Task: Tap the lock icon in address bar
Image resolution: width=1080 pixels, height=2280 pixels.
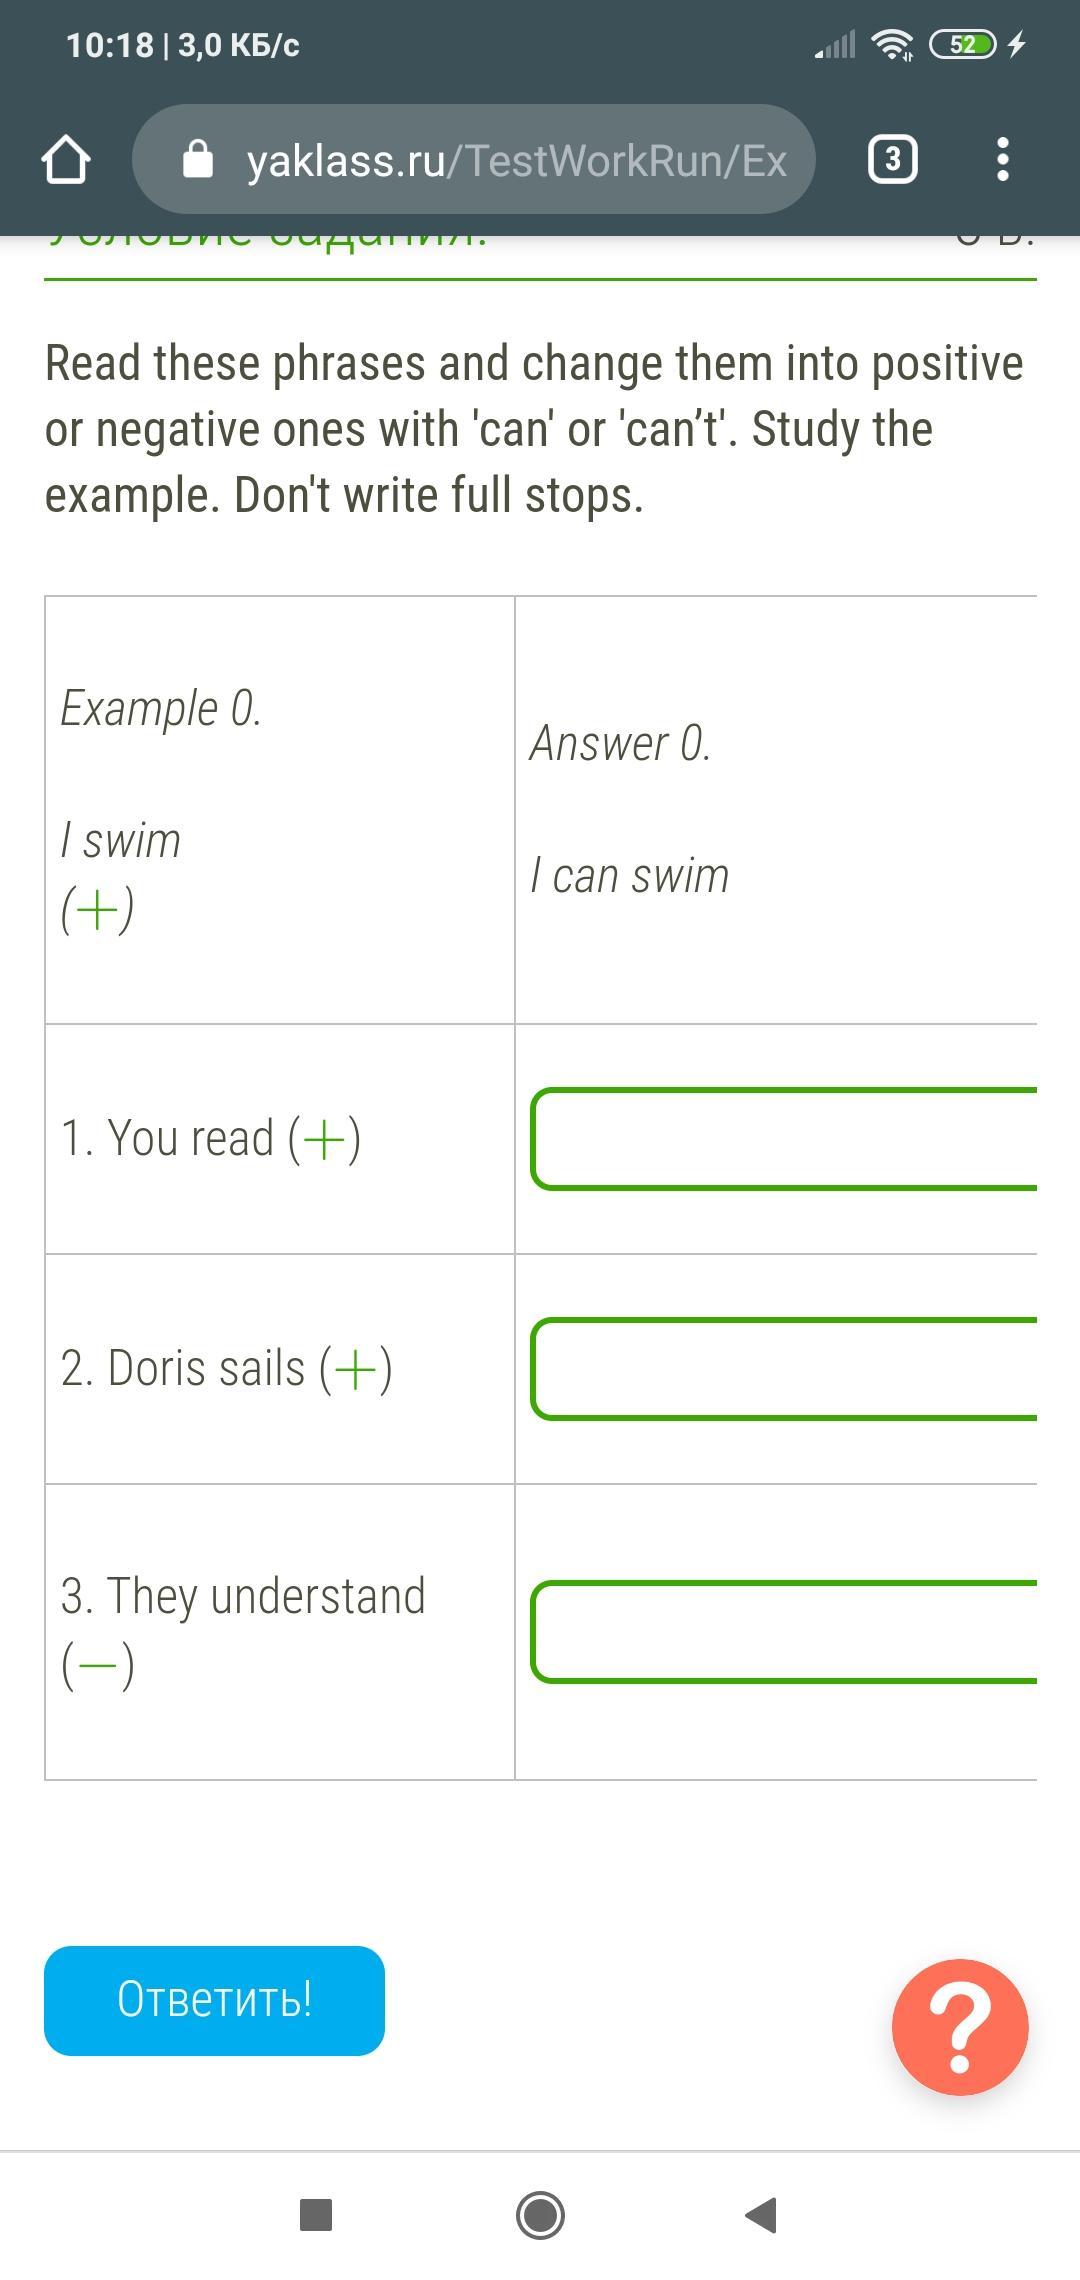Action: click(198, 160)
